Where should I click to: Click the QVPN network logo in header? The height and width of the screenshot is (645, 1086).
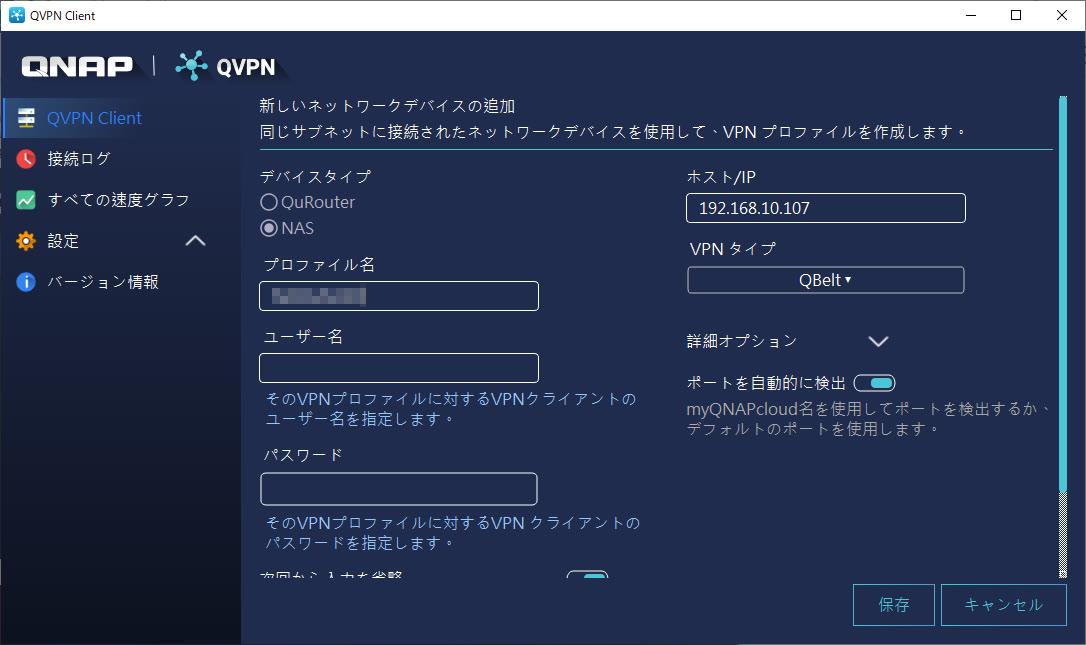point(191,66)
